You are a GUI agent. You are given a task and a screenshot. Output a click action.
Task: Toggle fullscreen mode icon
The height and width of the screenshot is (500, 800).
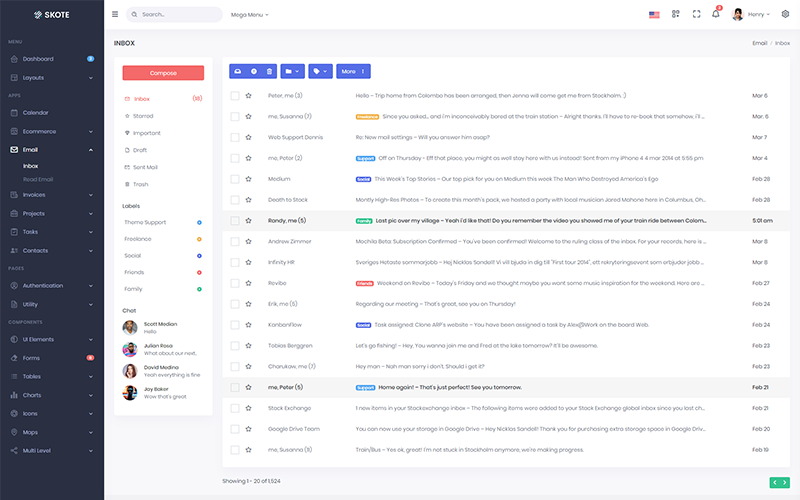pyautogui.click(x=696, y=14)
